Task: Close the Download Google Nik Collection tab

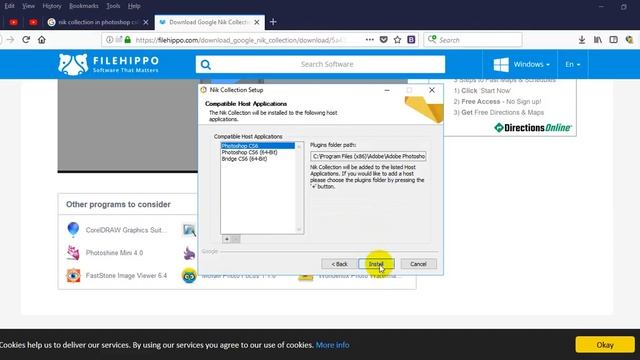Action: [x=257, y=22]
